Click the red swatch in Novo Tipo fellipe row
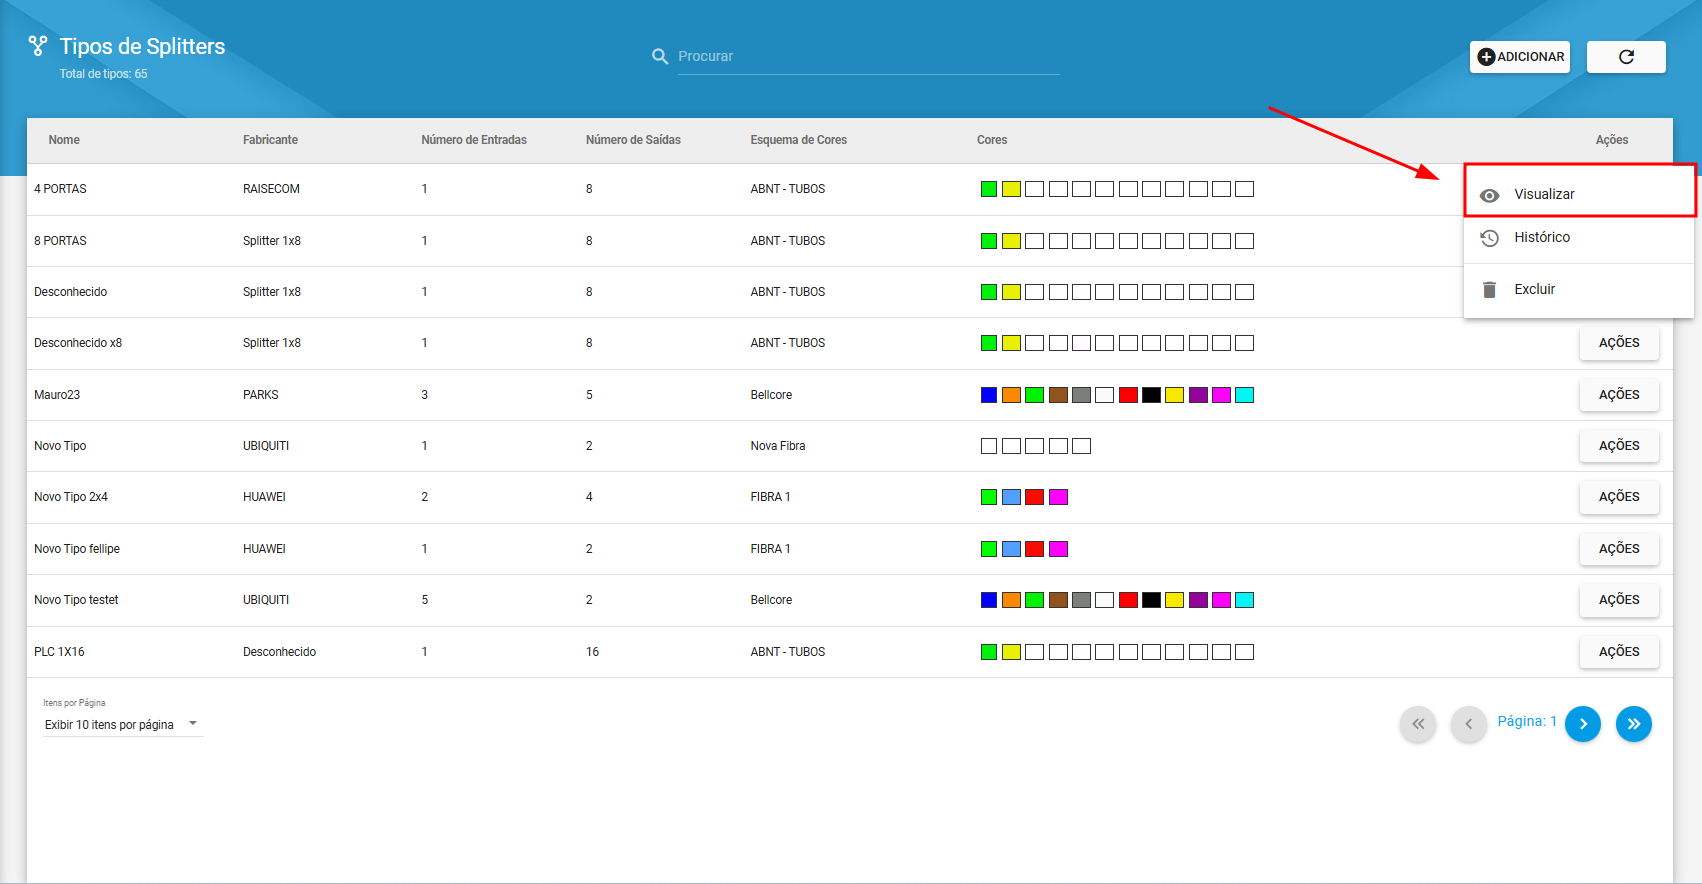 click(1034, 549)
